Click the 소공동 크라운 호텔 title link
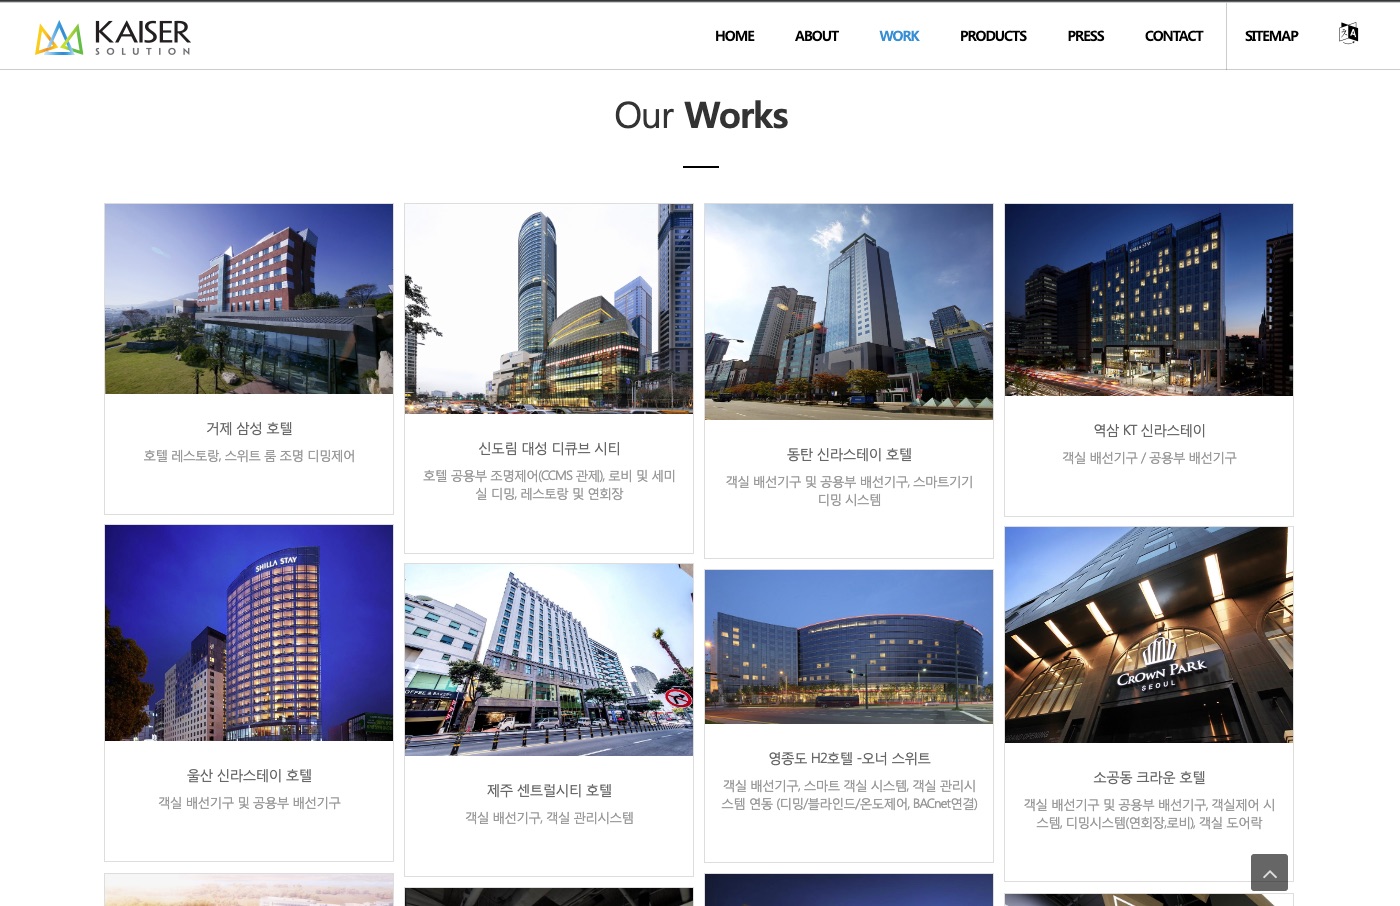Screen dimensions: 1400x906 [1149, 777]
